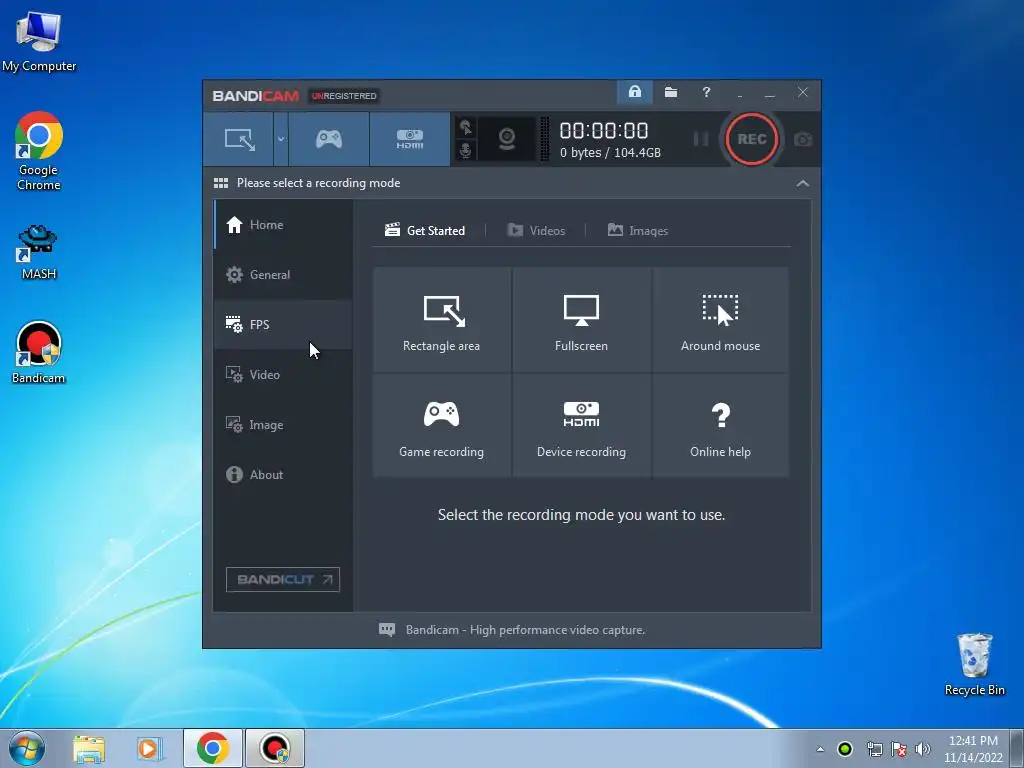The width and height of the screenshot is (1024, 768).
Task: Open the screen recording mode dropdown arrow
Action: pos(281,139)
